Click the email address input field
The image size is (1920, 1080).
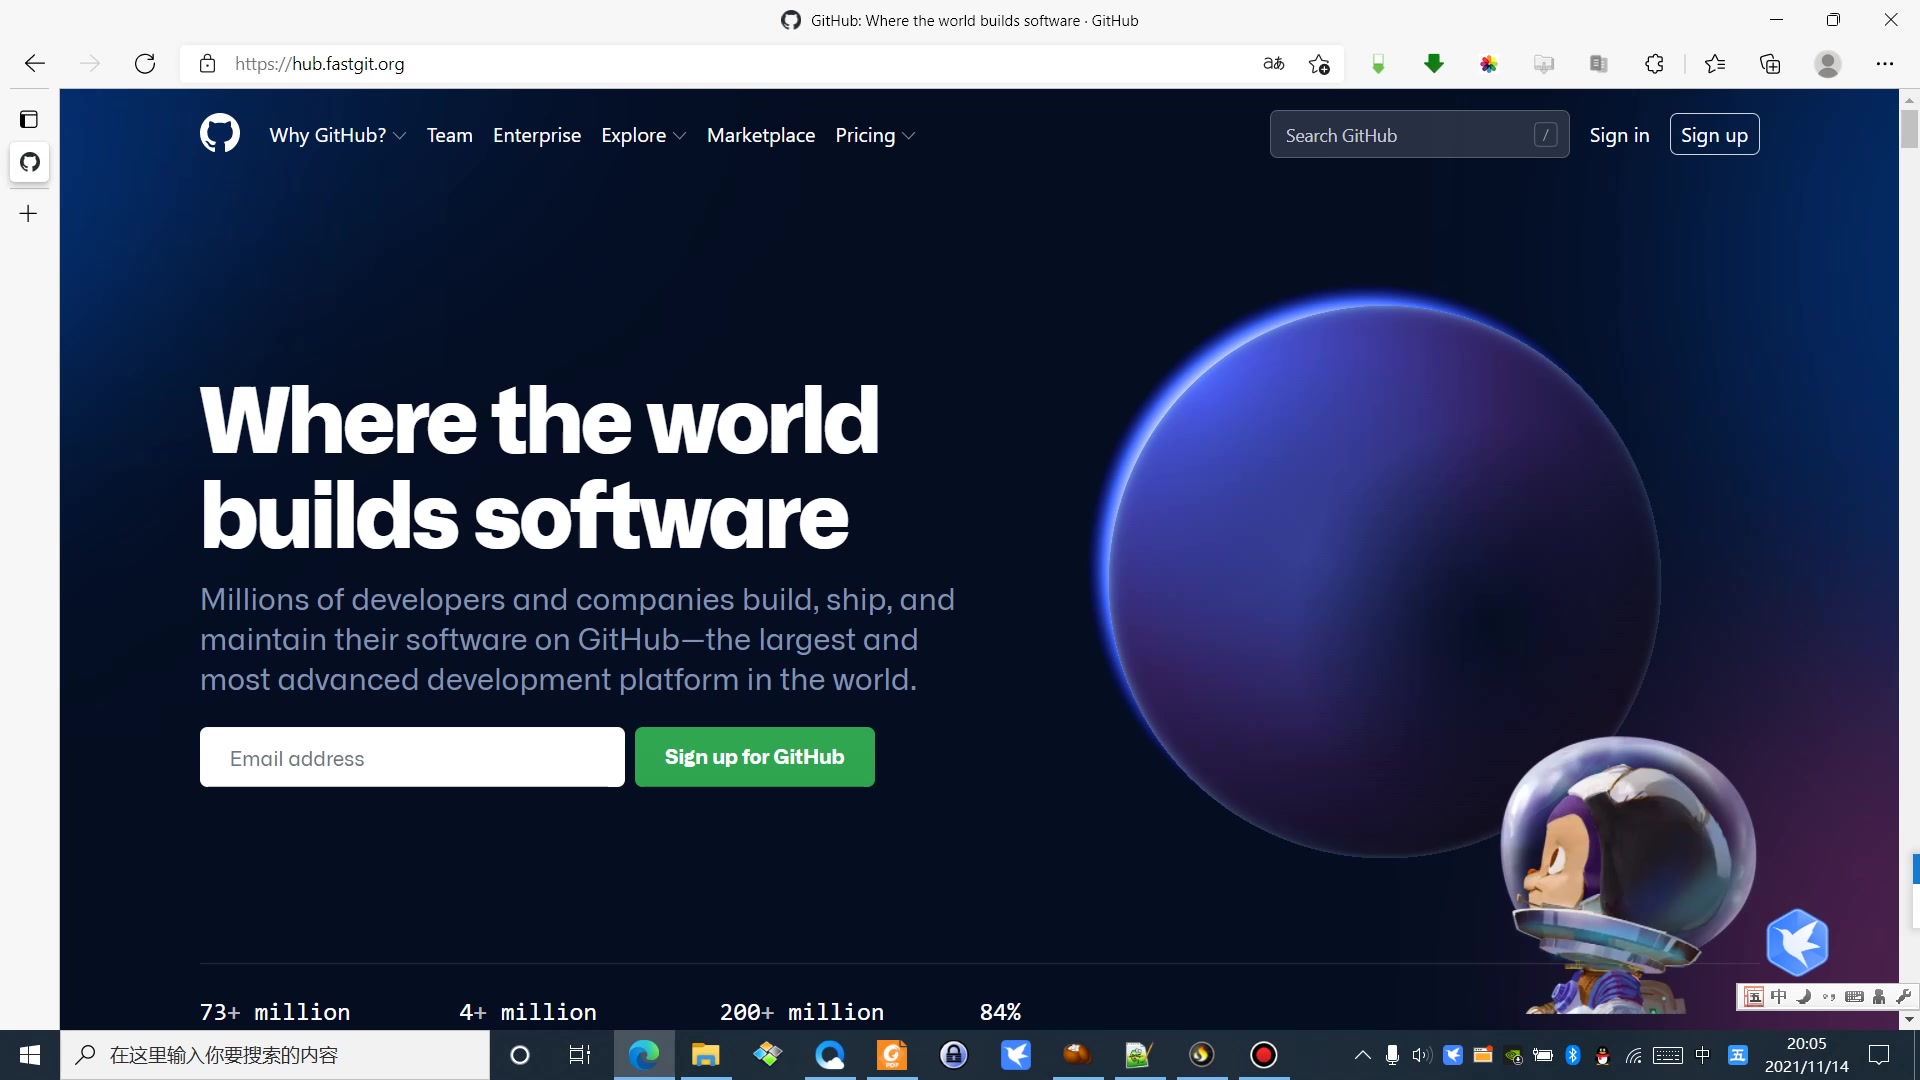click(413, 757)
